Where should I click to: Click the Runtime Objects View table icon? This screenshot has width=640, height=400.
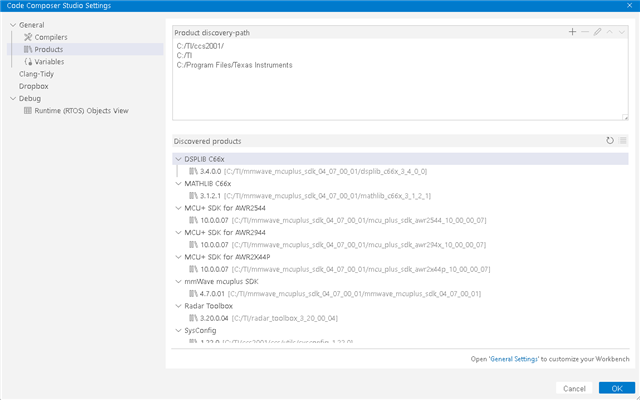coord(28,111)
